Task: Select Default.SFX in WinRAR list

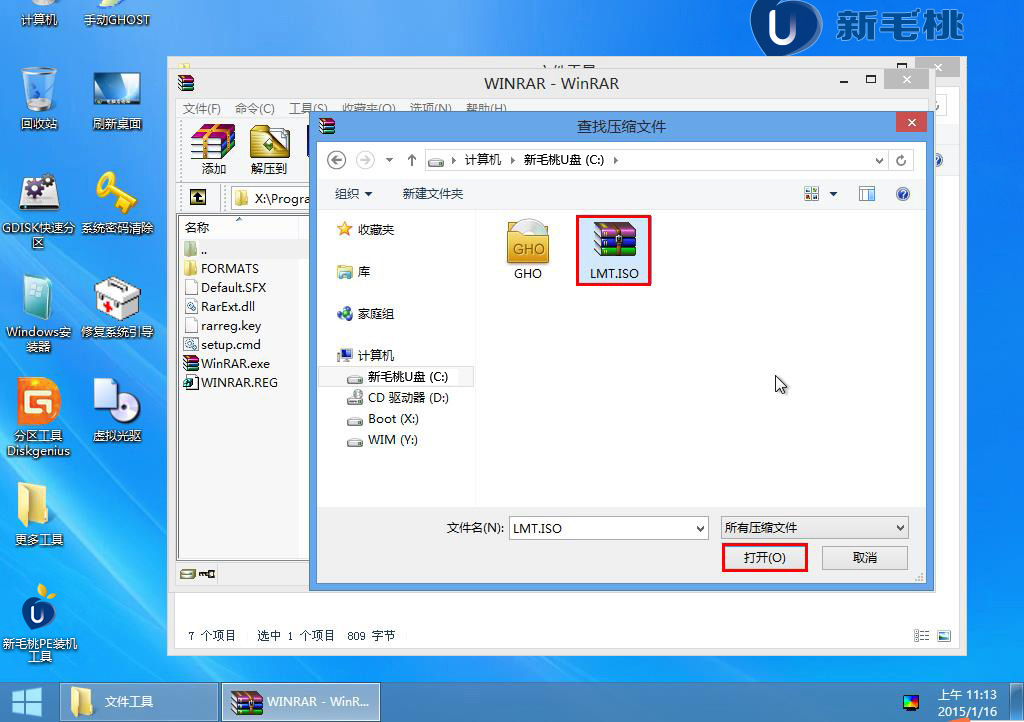Action: 225,287
